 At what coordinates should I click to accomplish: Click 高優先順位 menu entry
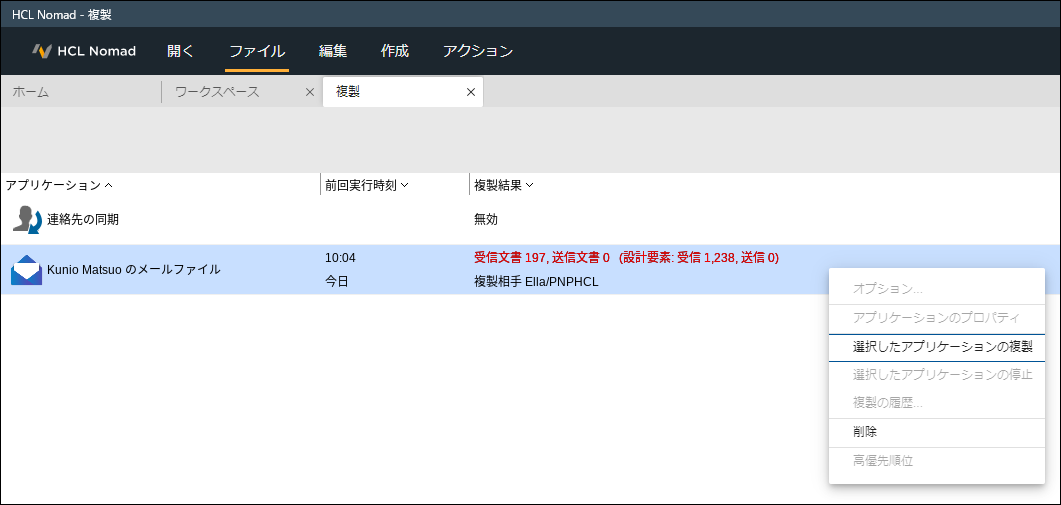936,461
